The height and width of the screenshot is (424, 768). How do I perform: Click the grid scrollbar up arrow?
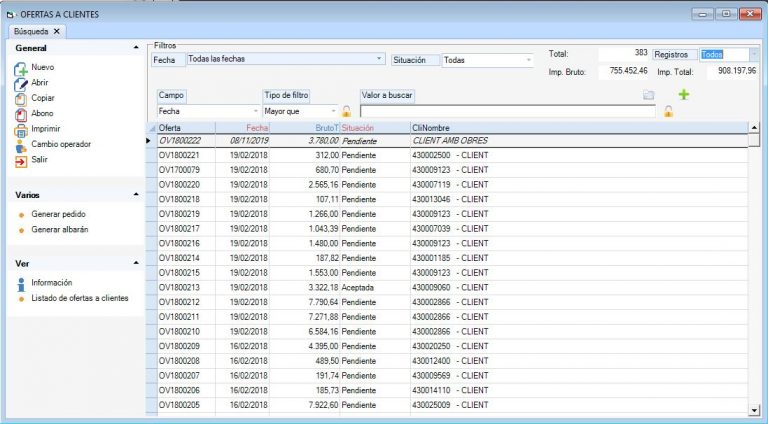[754, 128]
